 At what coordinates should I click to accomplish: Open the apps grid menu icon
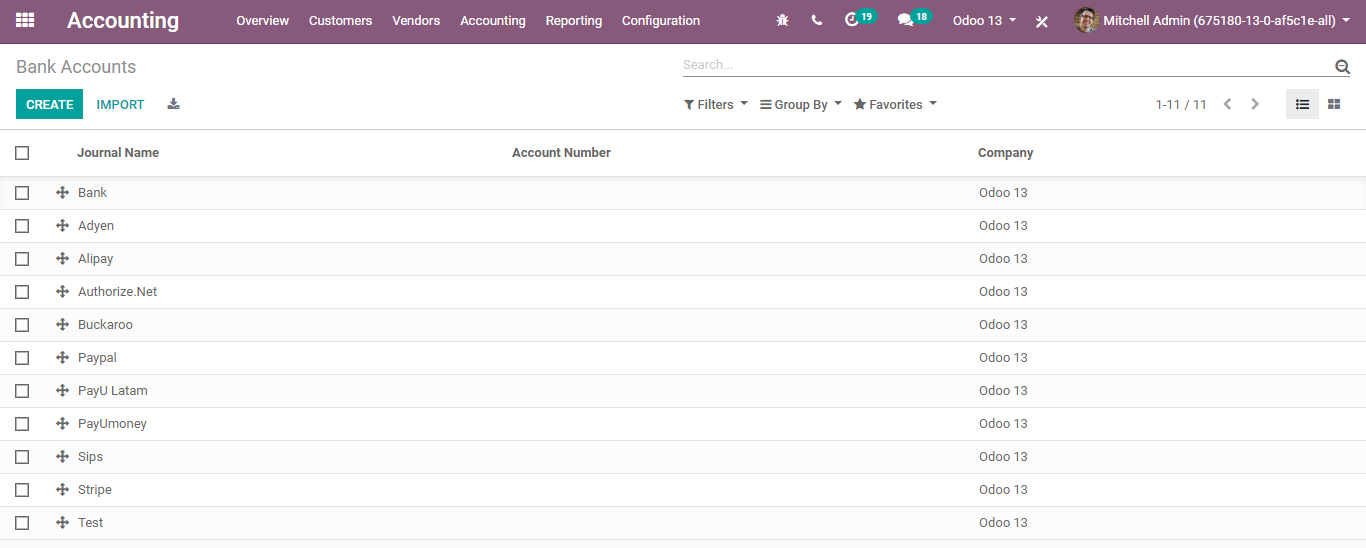tap(25, 20)
